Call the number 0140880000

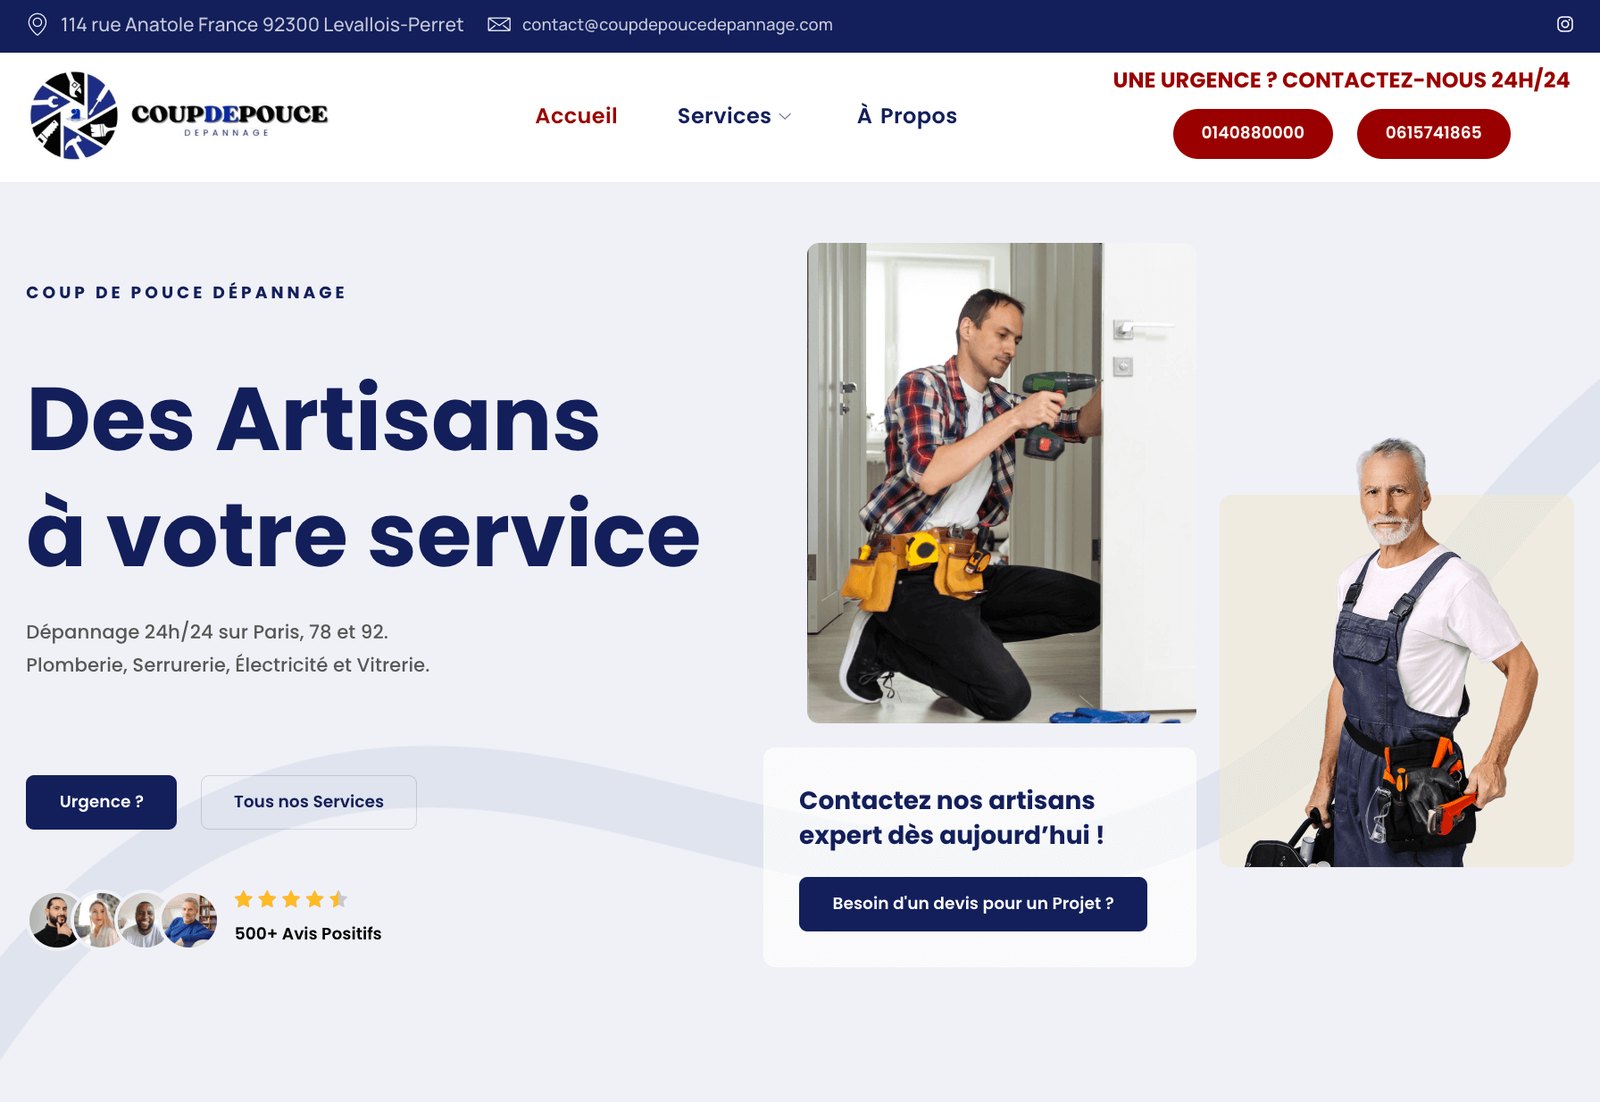(x=1253, y=133)
